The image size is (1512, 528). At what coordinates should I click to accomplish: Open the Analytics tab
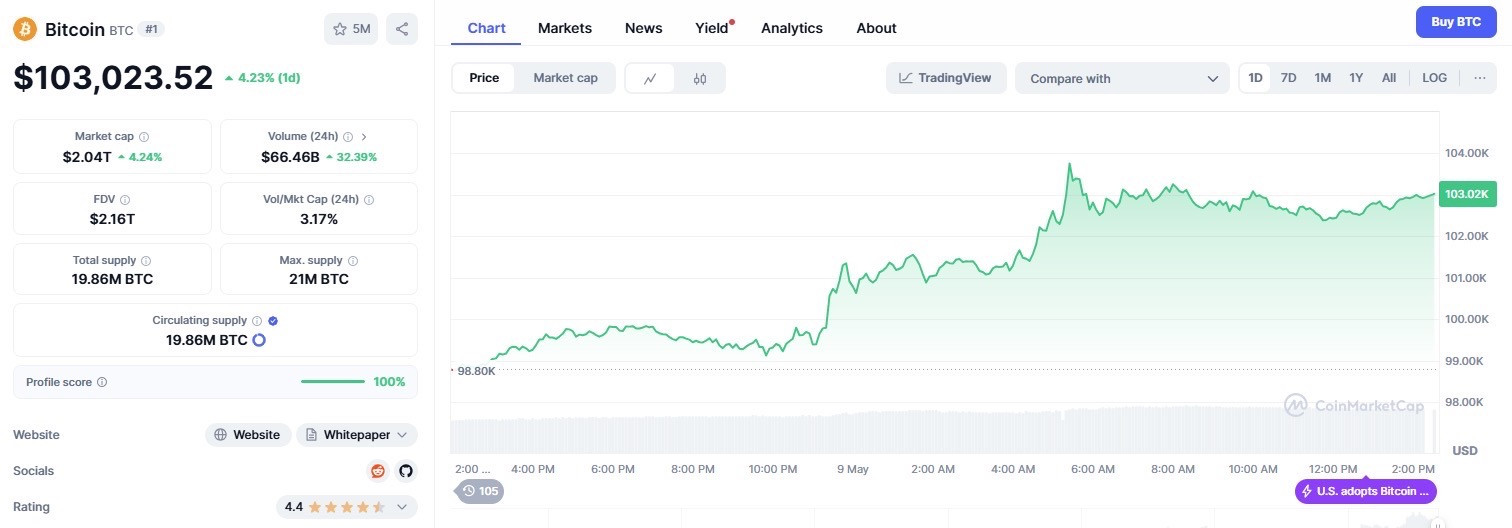[792, 28]
